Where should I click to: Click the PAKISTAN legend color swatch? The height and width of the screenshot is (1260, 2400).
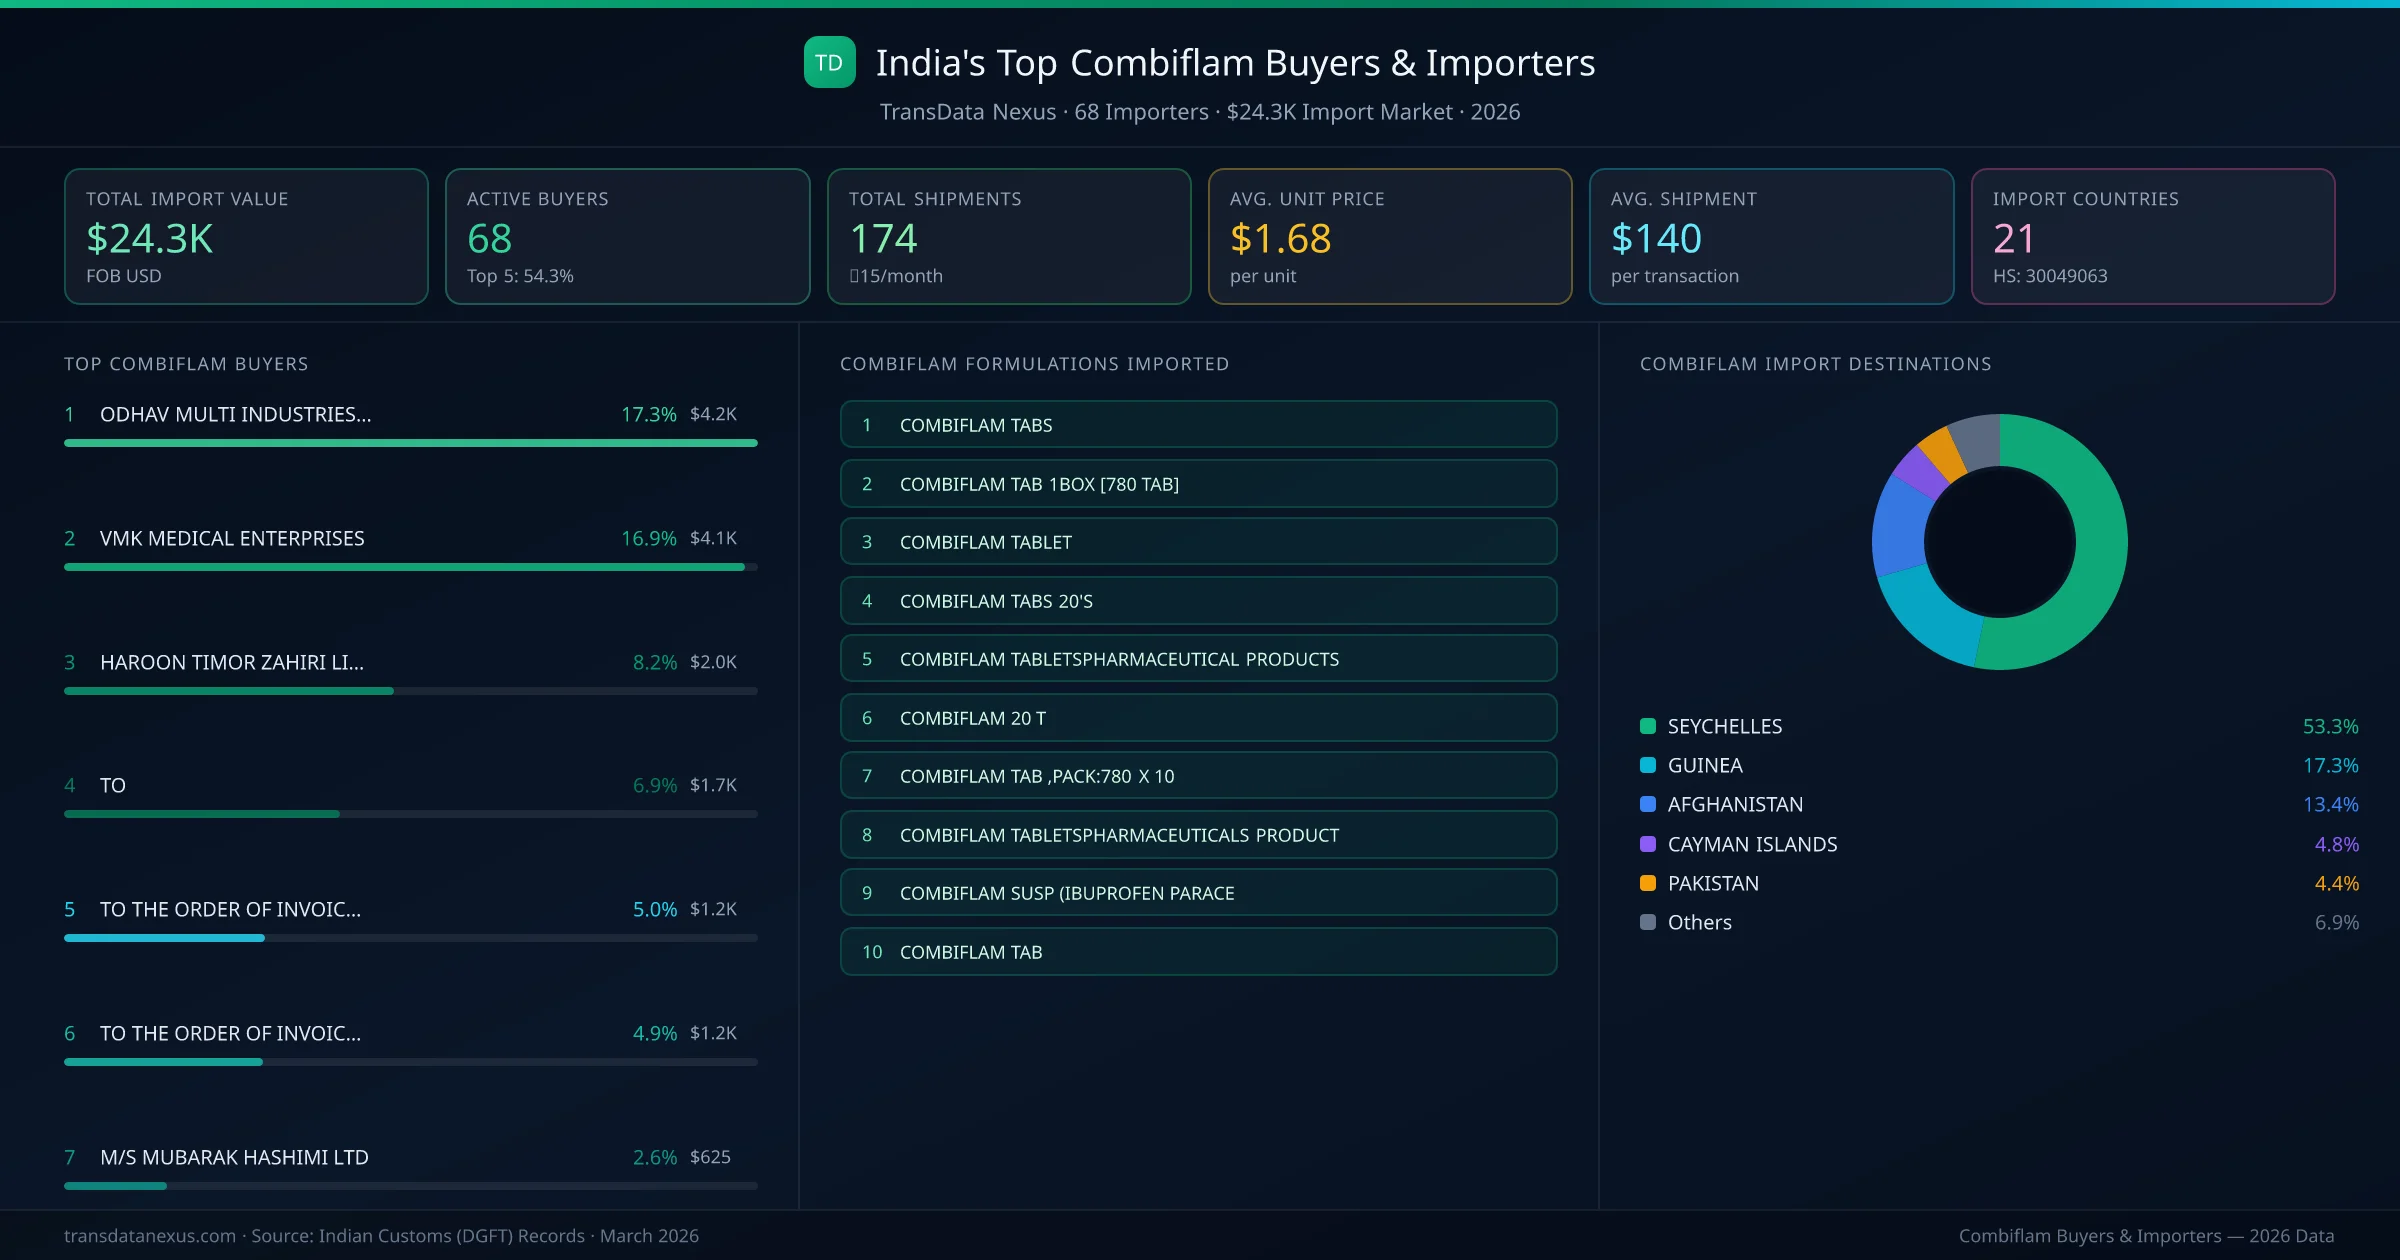click(x=1646, y=883)
